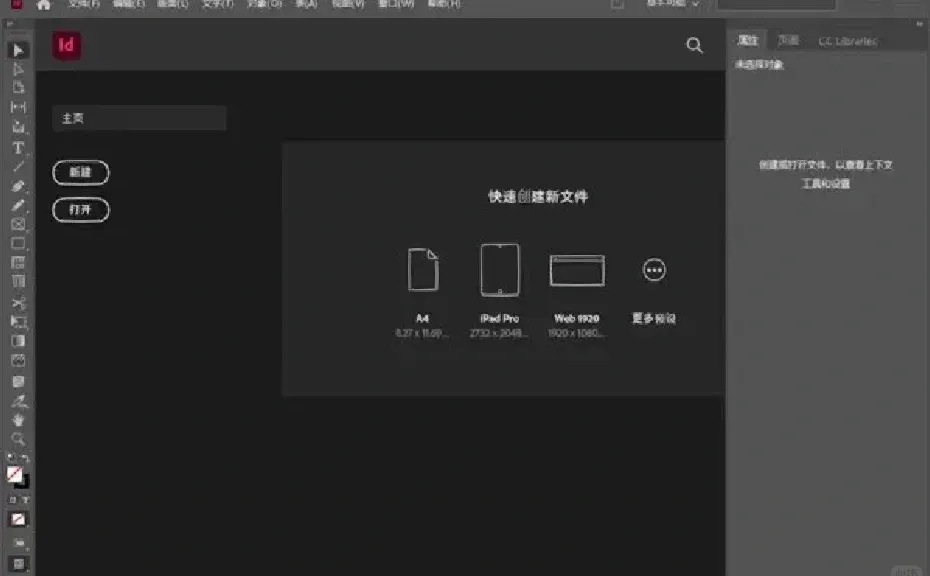Open the 文件 menu
This screenshot has width=930, height=576.
[x=85, y=4]
